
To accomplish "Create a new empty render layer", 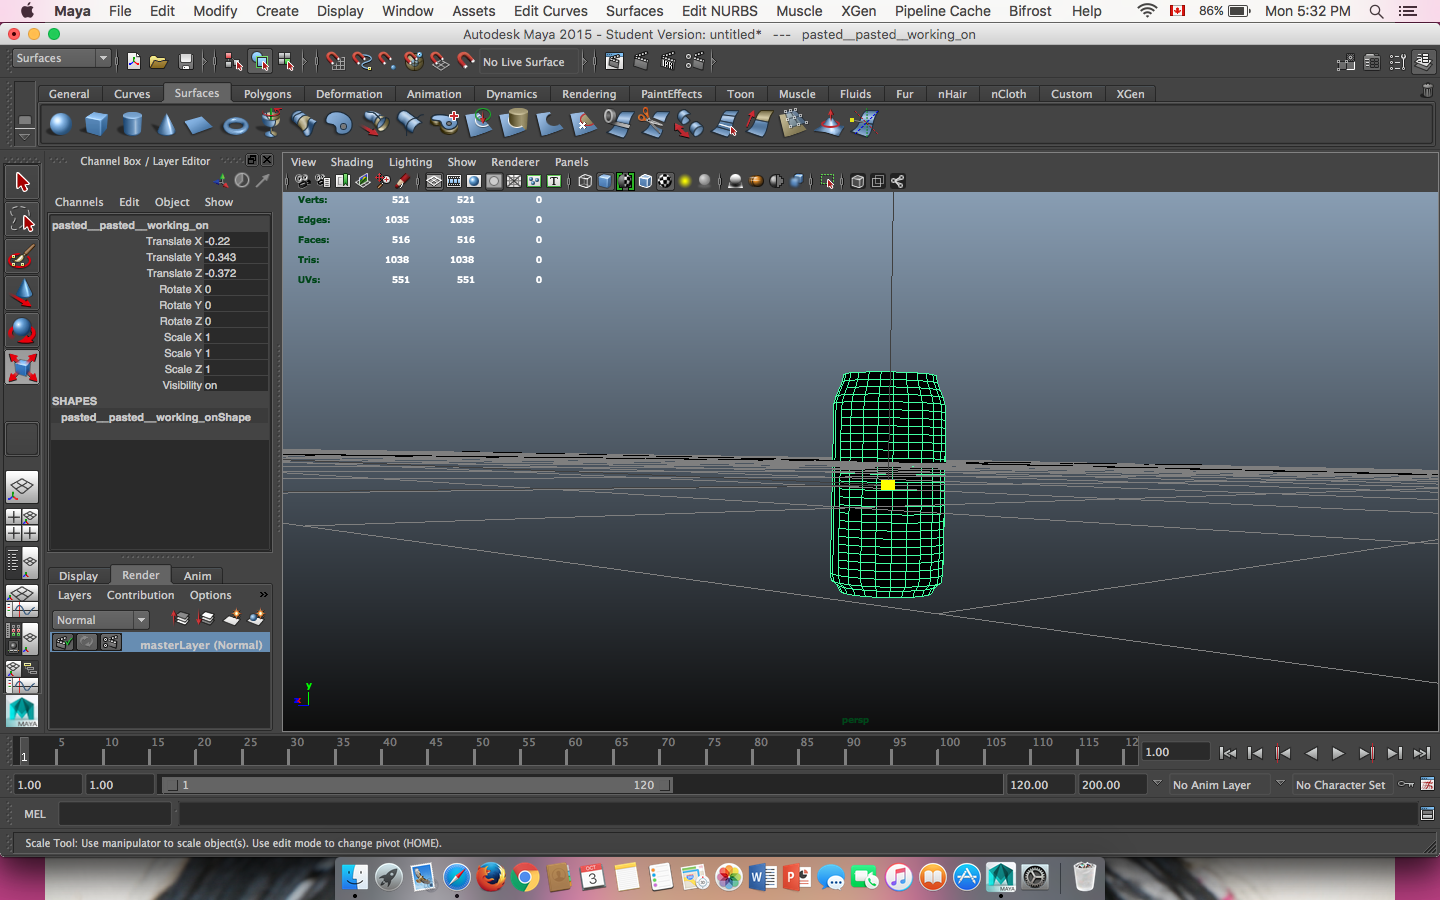I will (232, 619).
